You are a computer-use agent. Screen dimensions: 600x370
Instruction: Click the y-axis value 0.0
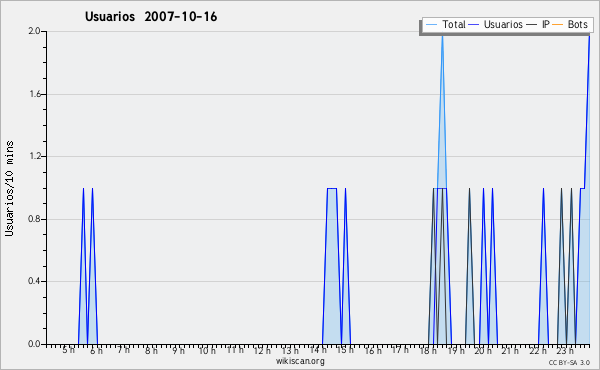pos(34,344)
